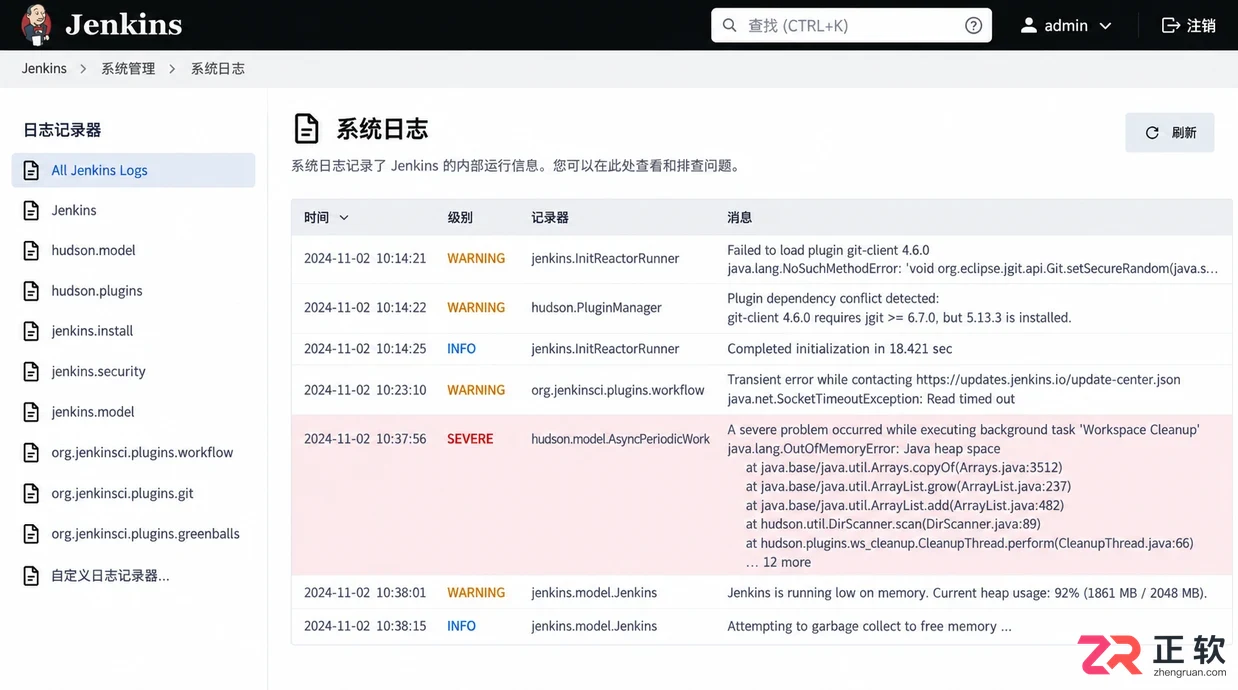Open the Jenkins log recorder

coord(74,210)
